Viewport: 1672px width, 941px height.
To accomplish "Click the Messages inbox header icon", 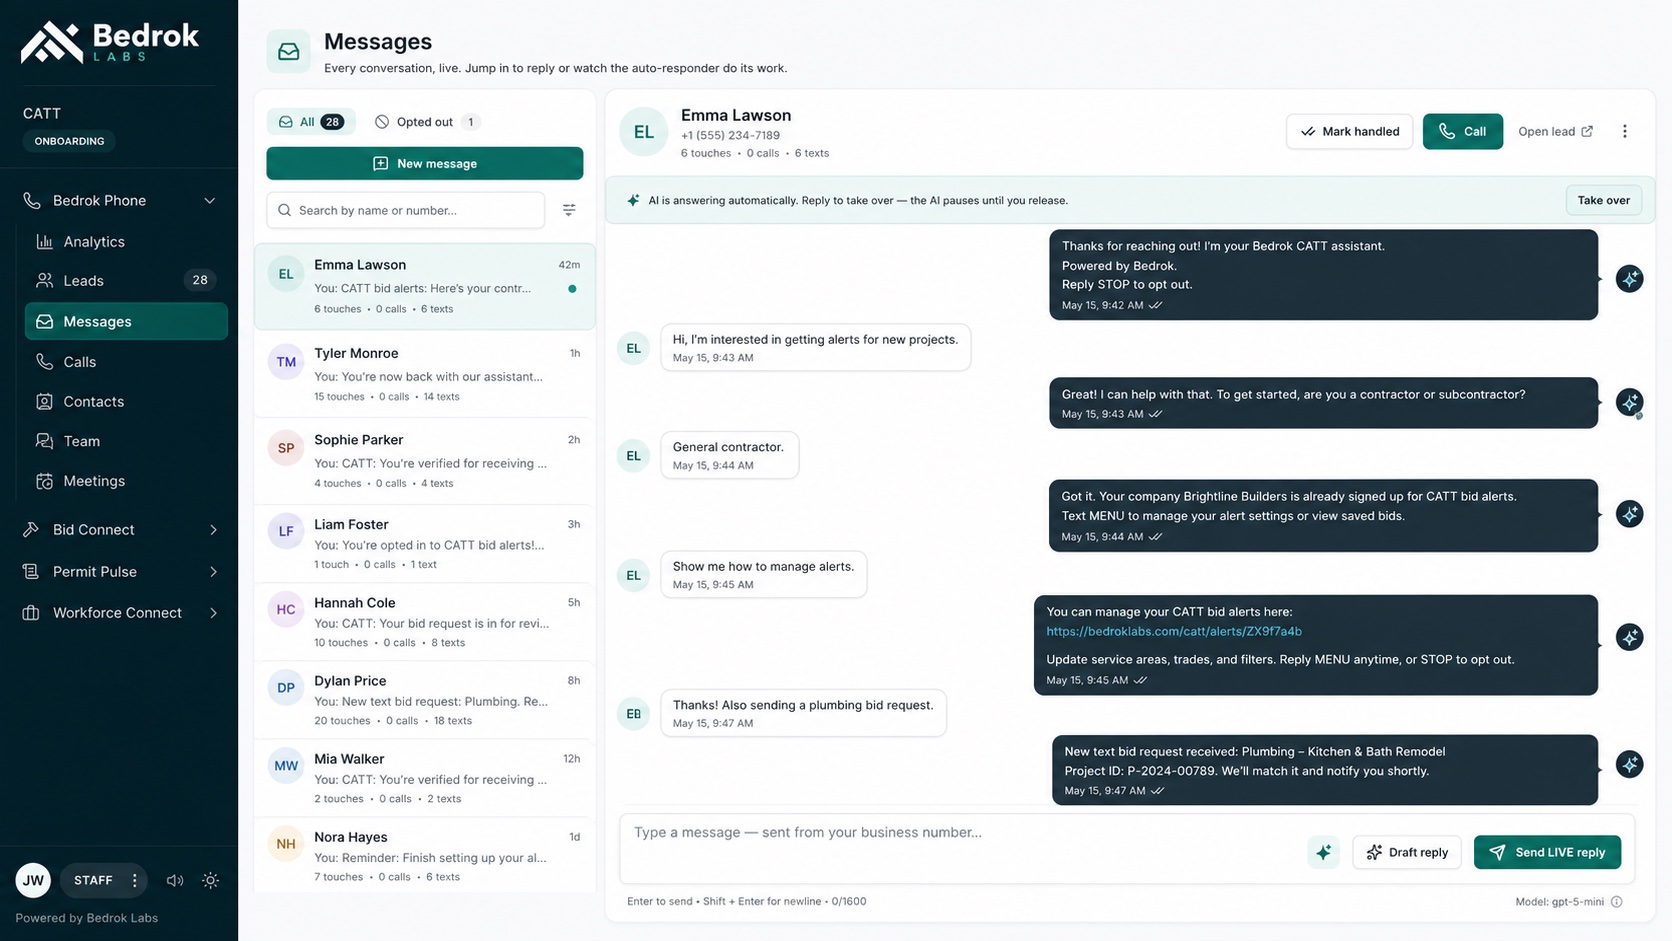I will tap(289, 52).
